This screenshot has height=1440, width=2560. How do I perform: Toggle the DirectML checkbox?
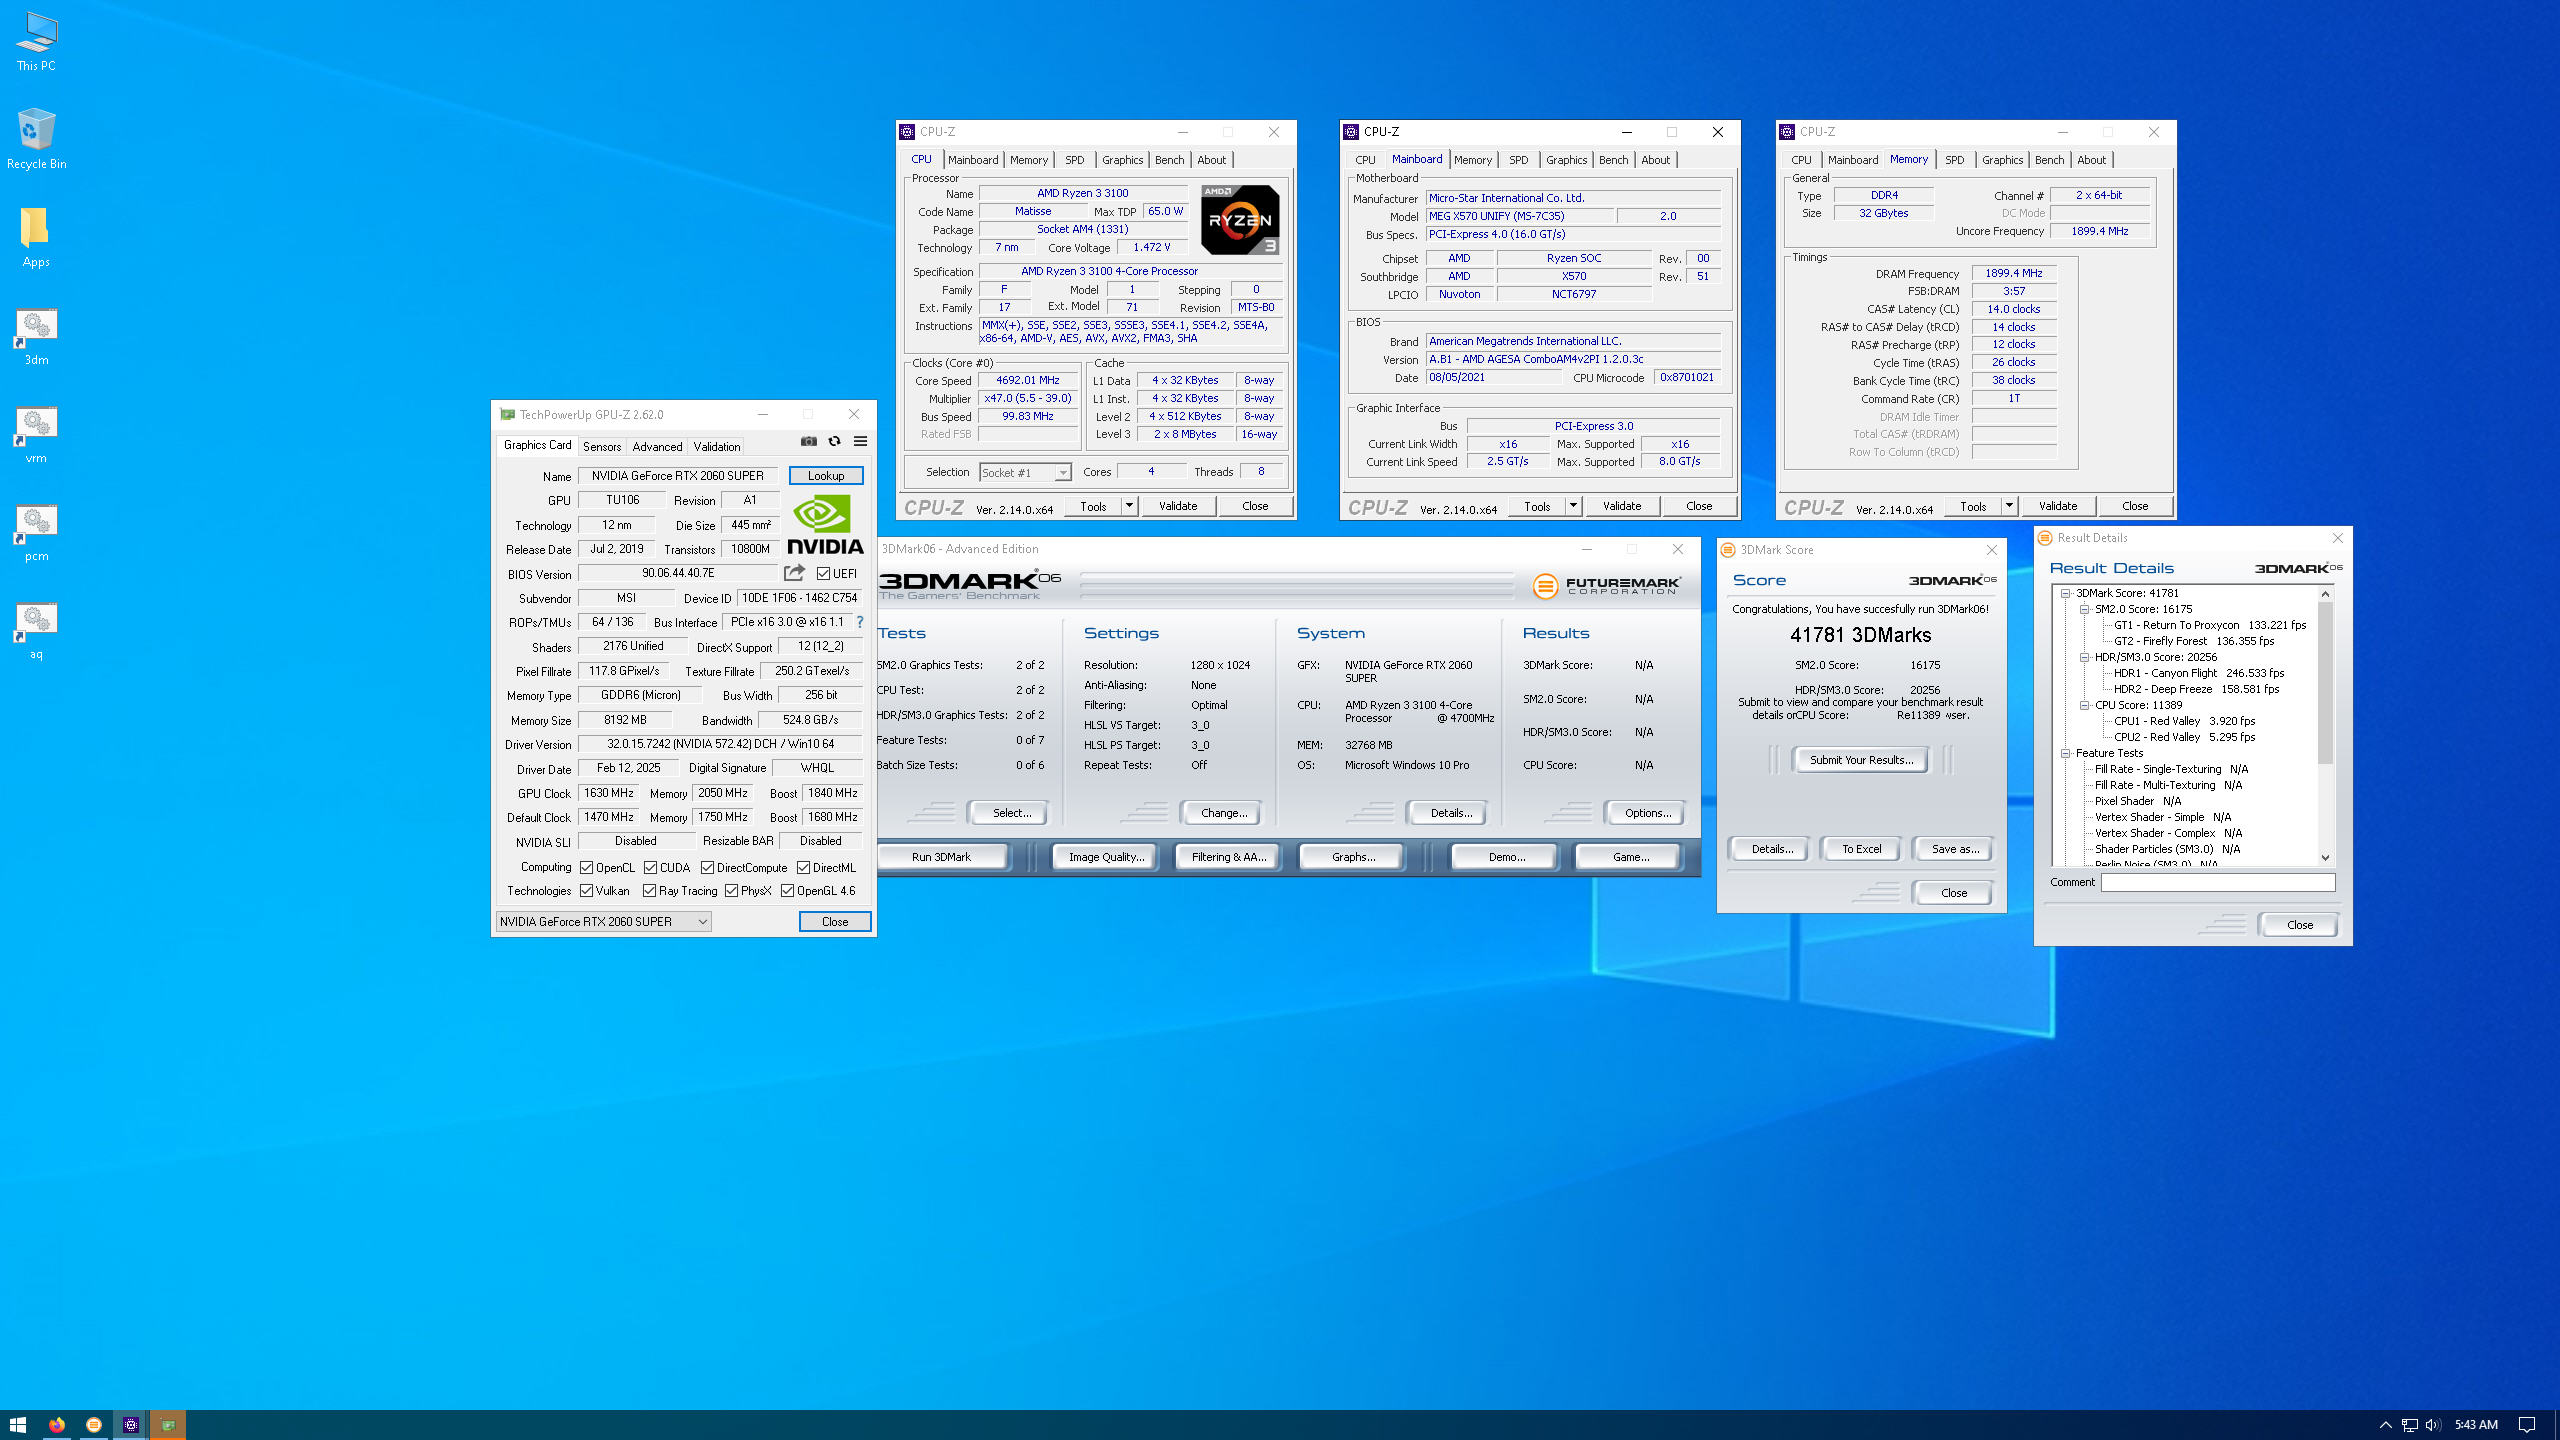[803, 867]
